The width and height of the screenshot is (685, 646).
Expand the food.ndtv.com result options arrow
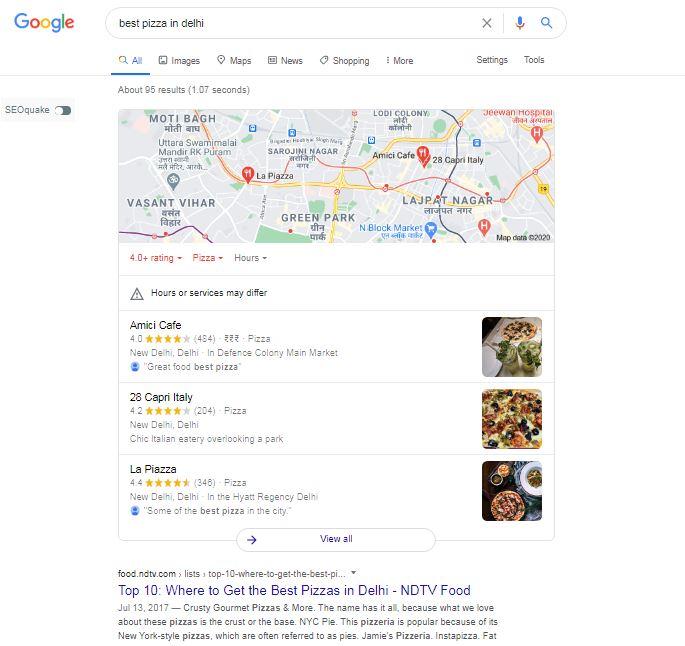(354, 573)
